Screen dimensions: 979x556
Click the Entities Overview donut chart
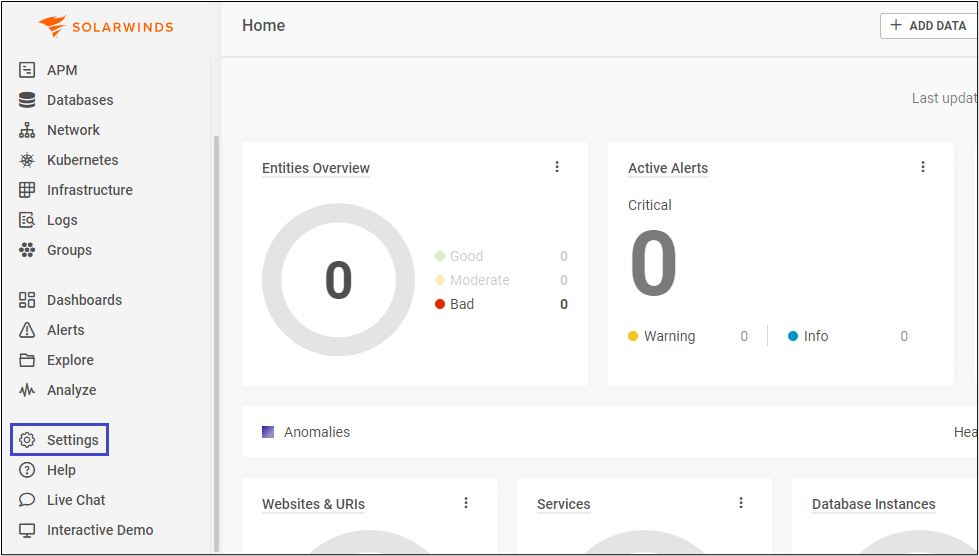tap(338, 280)
